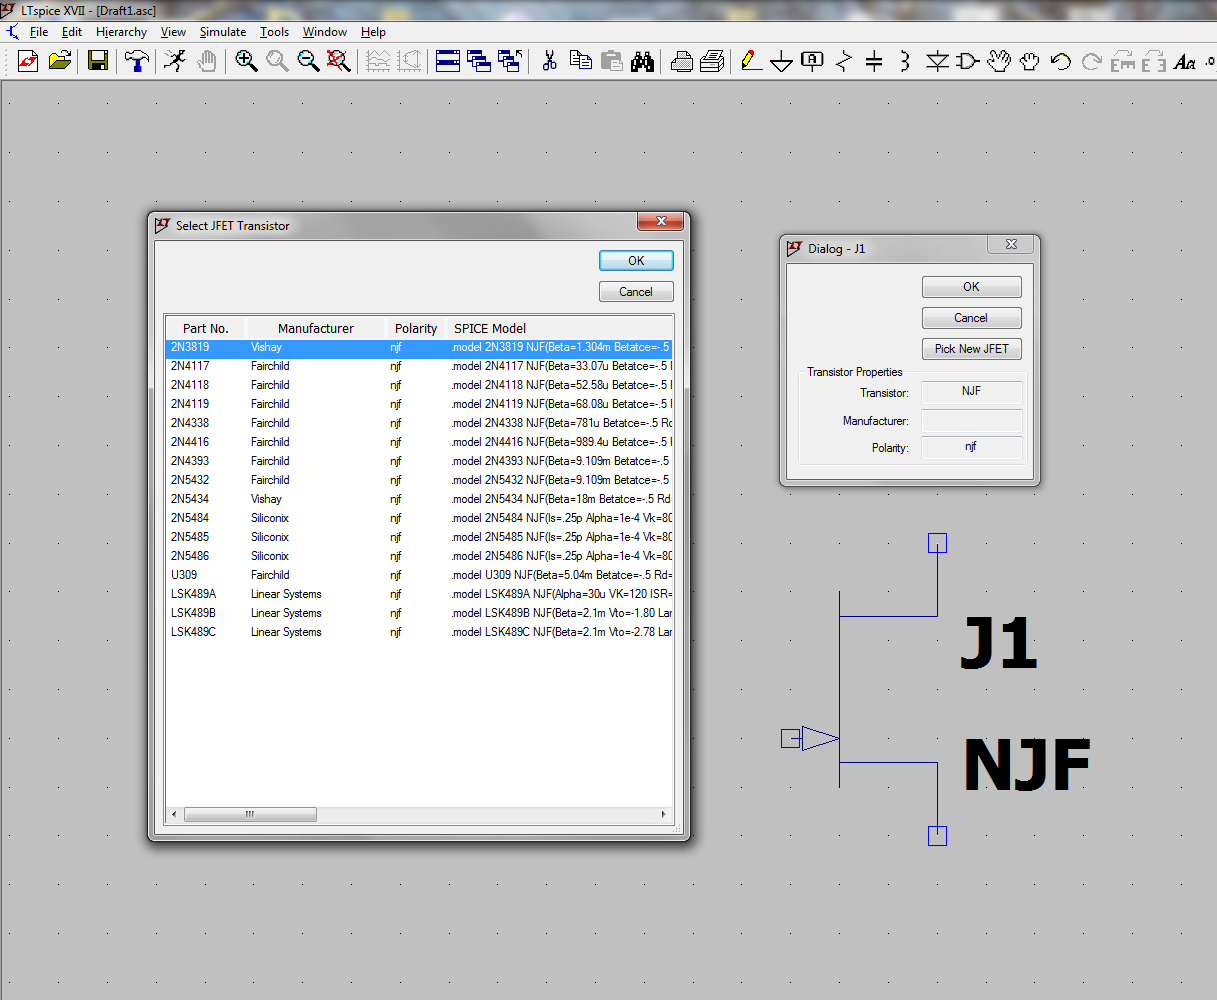Image resolution: width=1217 pixels, height=1000 pixels.
Task: Open the Hierarchy menu
Action: [121, 32]
